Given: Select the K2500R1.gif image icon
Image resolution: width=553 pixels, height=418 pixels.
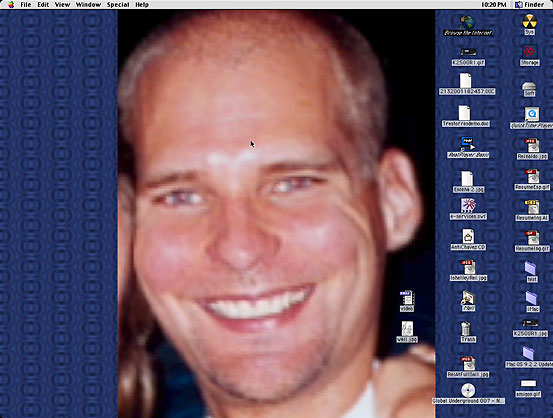Looking at the screenshot, I should point(468,53).
